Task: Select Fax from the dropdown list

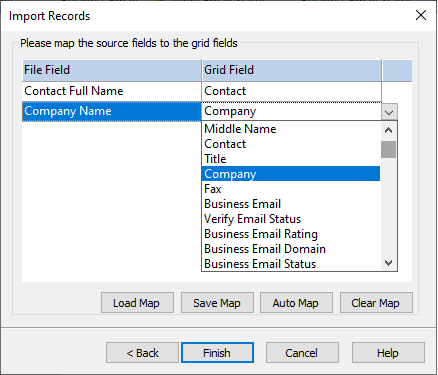Action: 291,189
